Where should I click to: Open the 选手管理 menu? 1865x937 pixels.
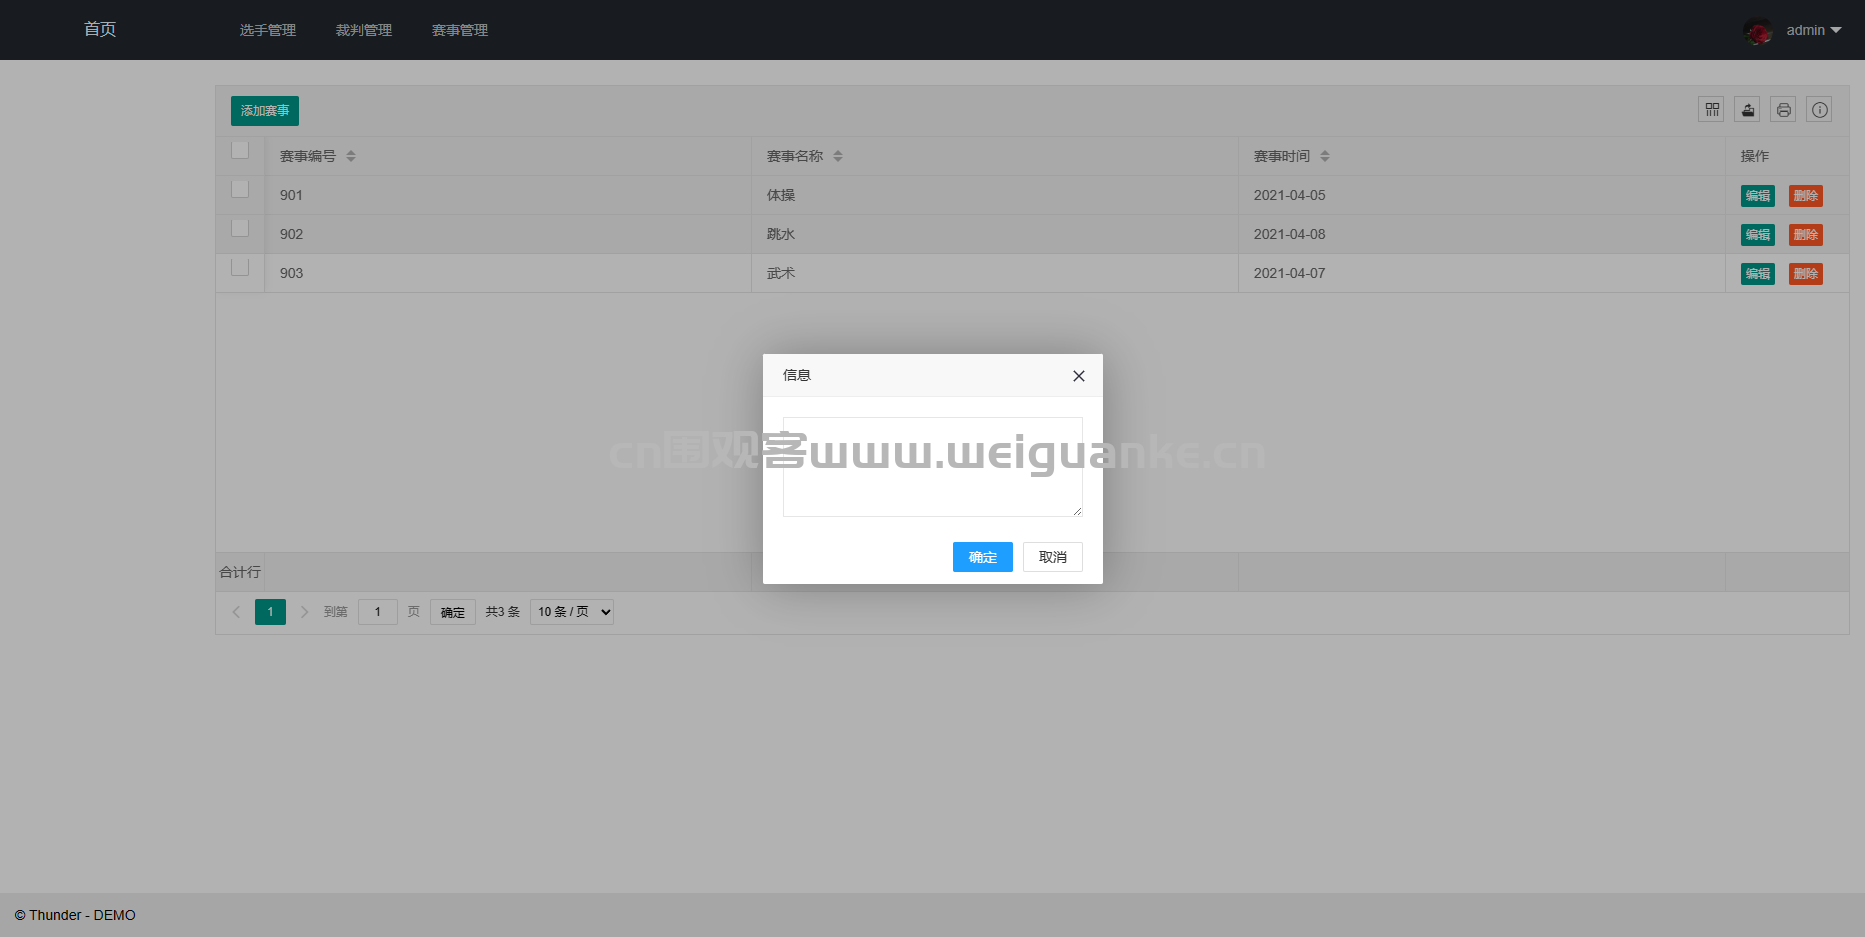268,30
